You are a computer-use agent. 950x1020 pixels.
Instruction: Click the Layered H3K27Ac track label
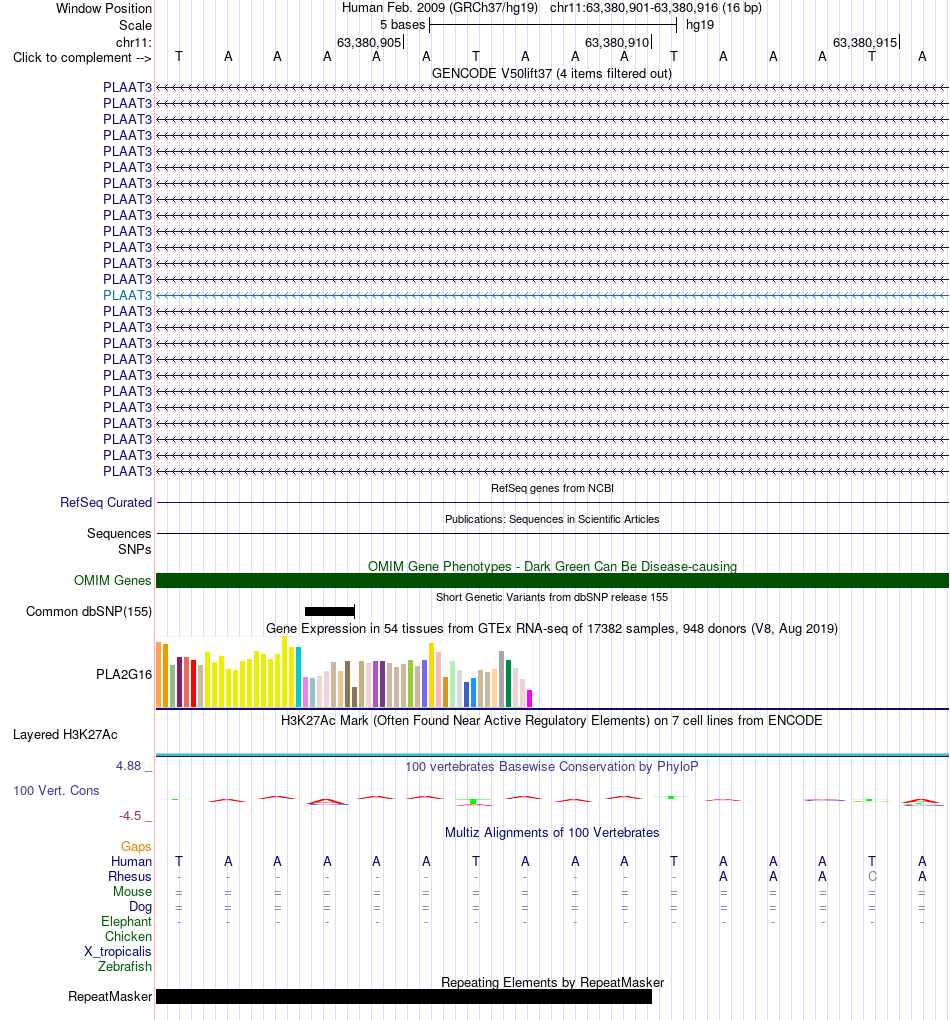pyautogui.click(x=65, y=734)
